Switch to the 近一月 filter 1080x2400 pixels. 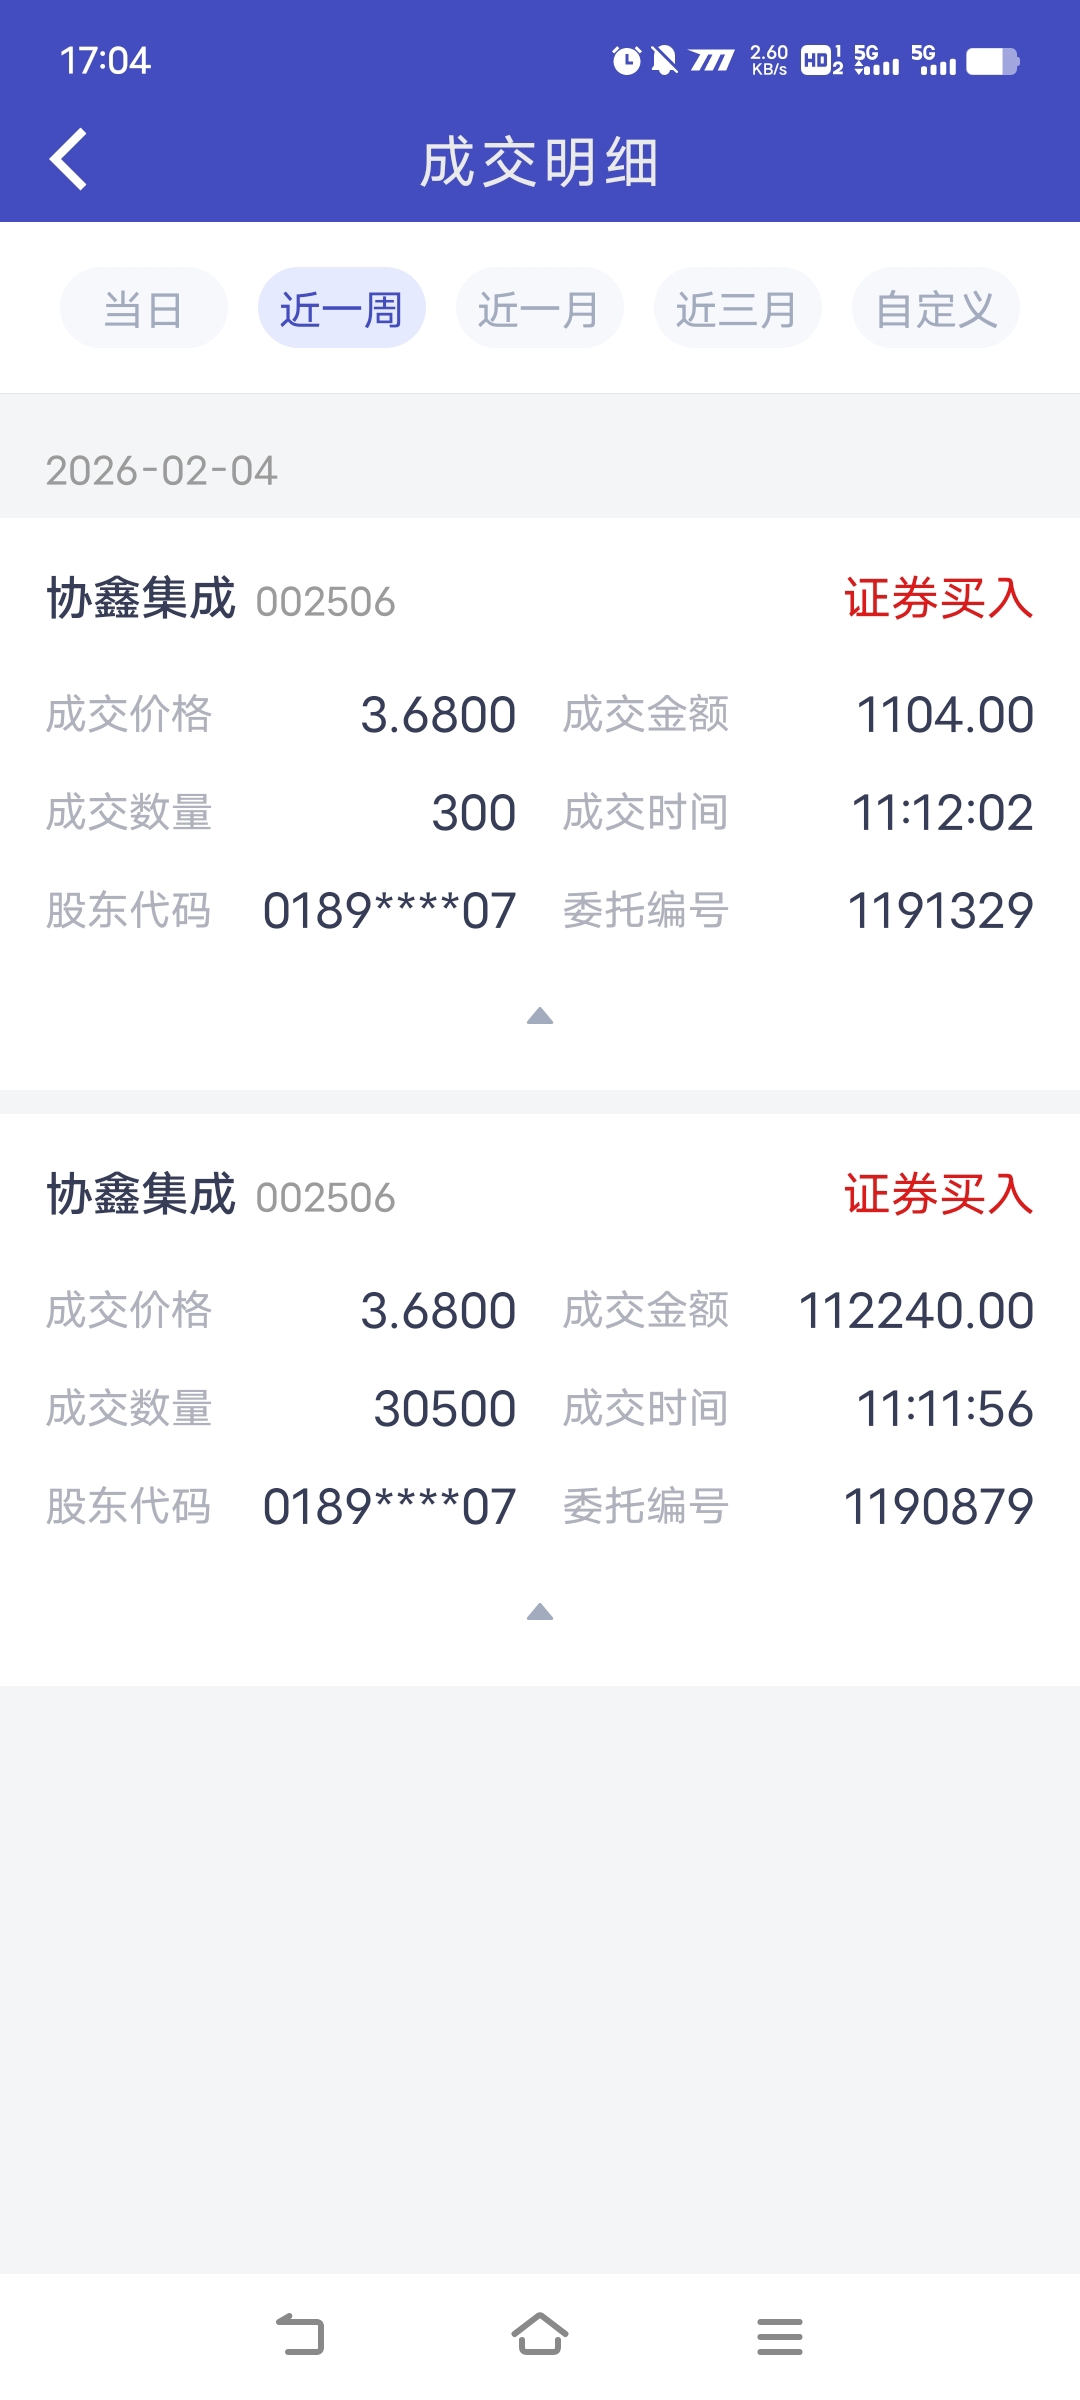tap(539, 308)
